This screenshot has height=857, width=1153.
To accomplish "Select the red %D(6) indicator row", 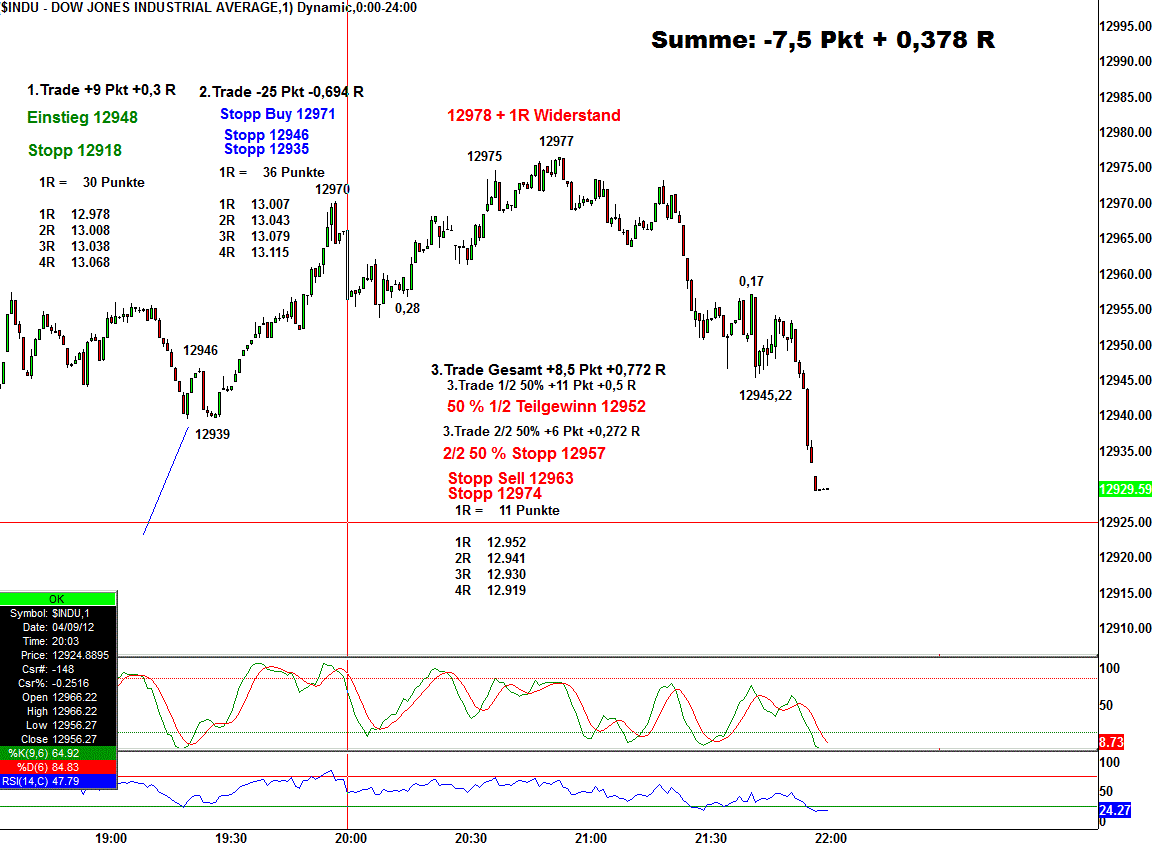I will tap(58, 767).
